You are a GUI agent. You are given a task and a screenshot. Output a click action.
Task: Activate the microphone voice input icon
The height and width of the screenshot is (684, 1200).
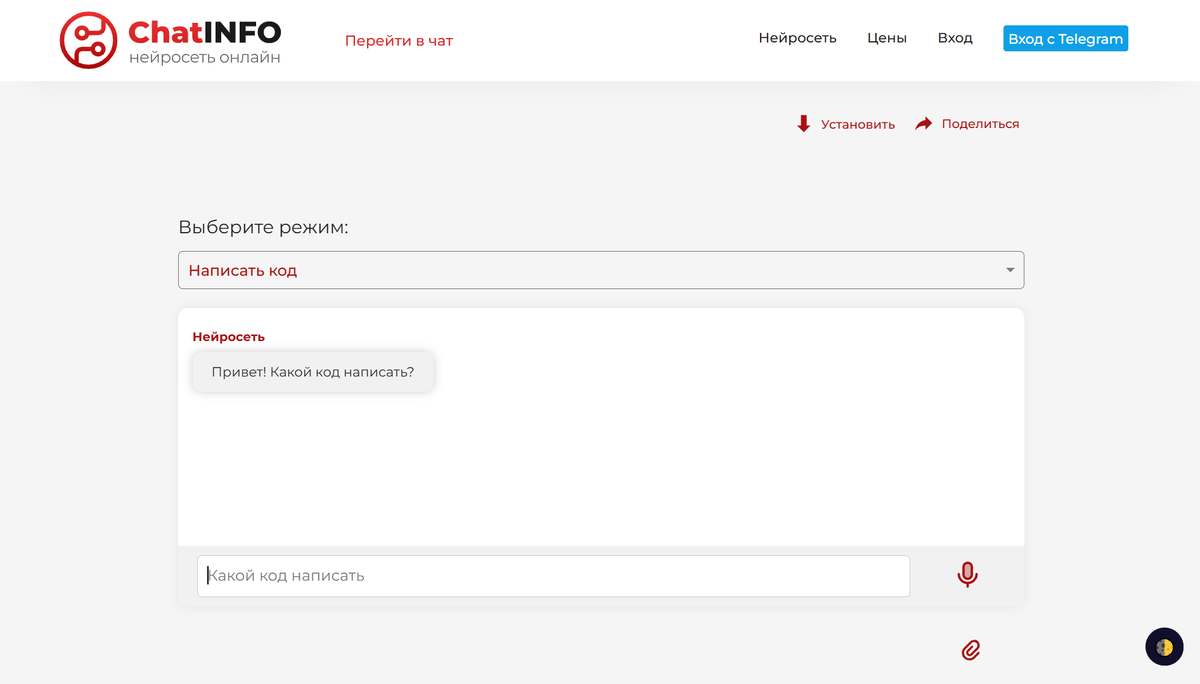point(966,575)
